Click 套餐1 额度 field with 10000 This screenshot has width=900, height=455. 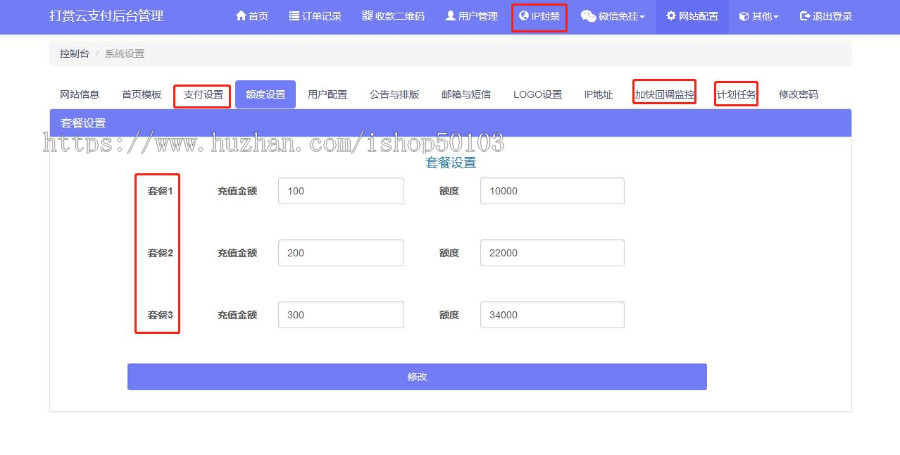552,191
